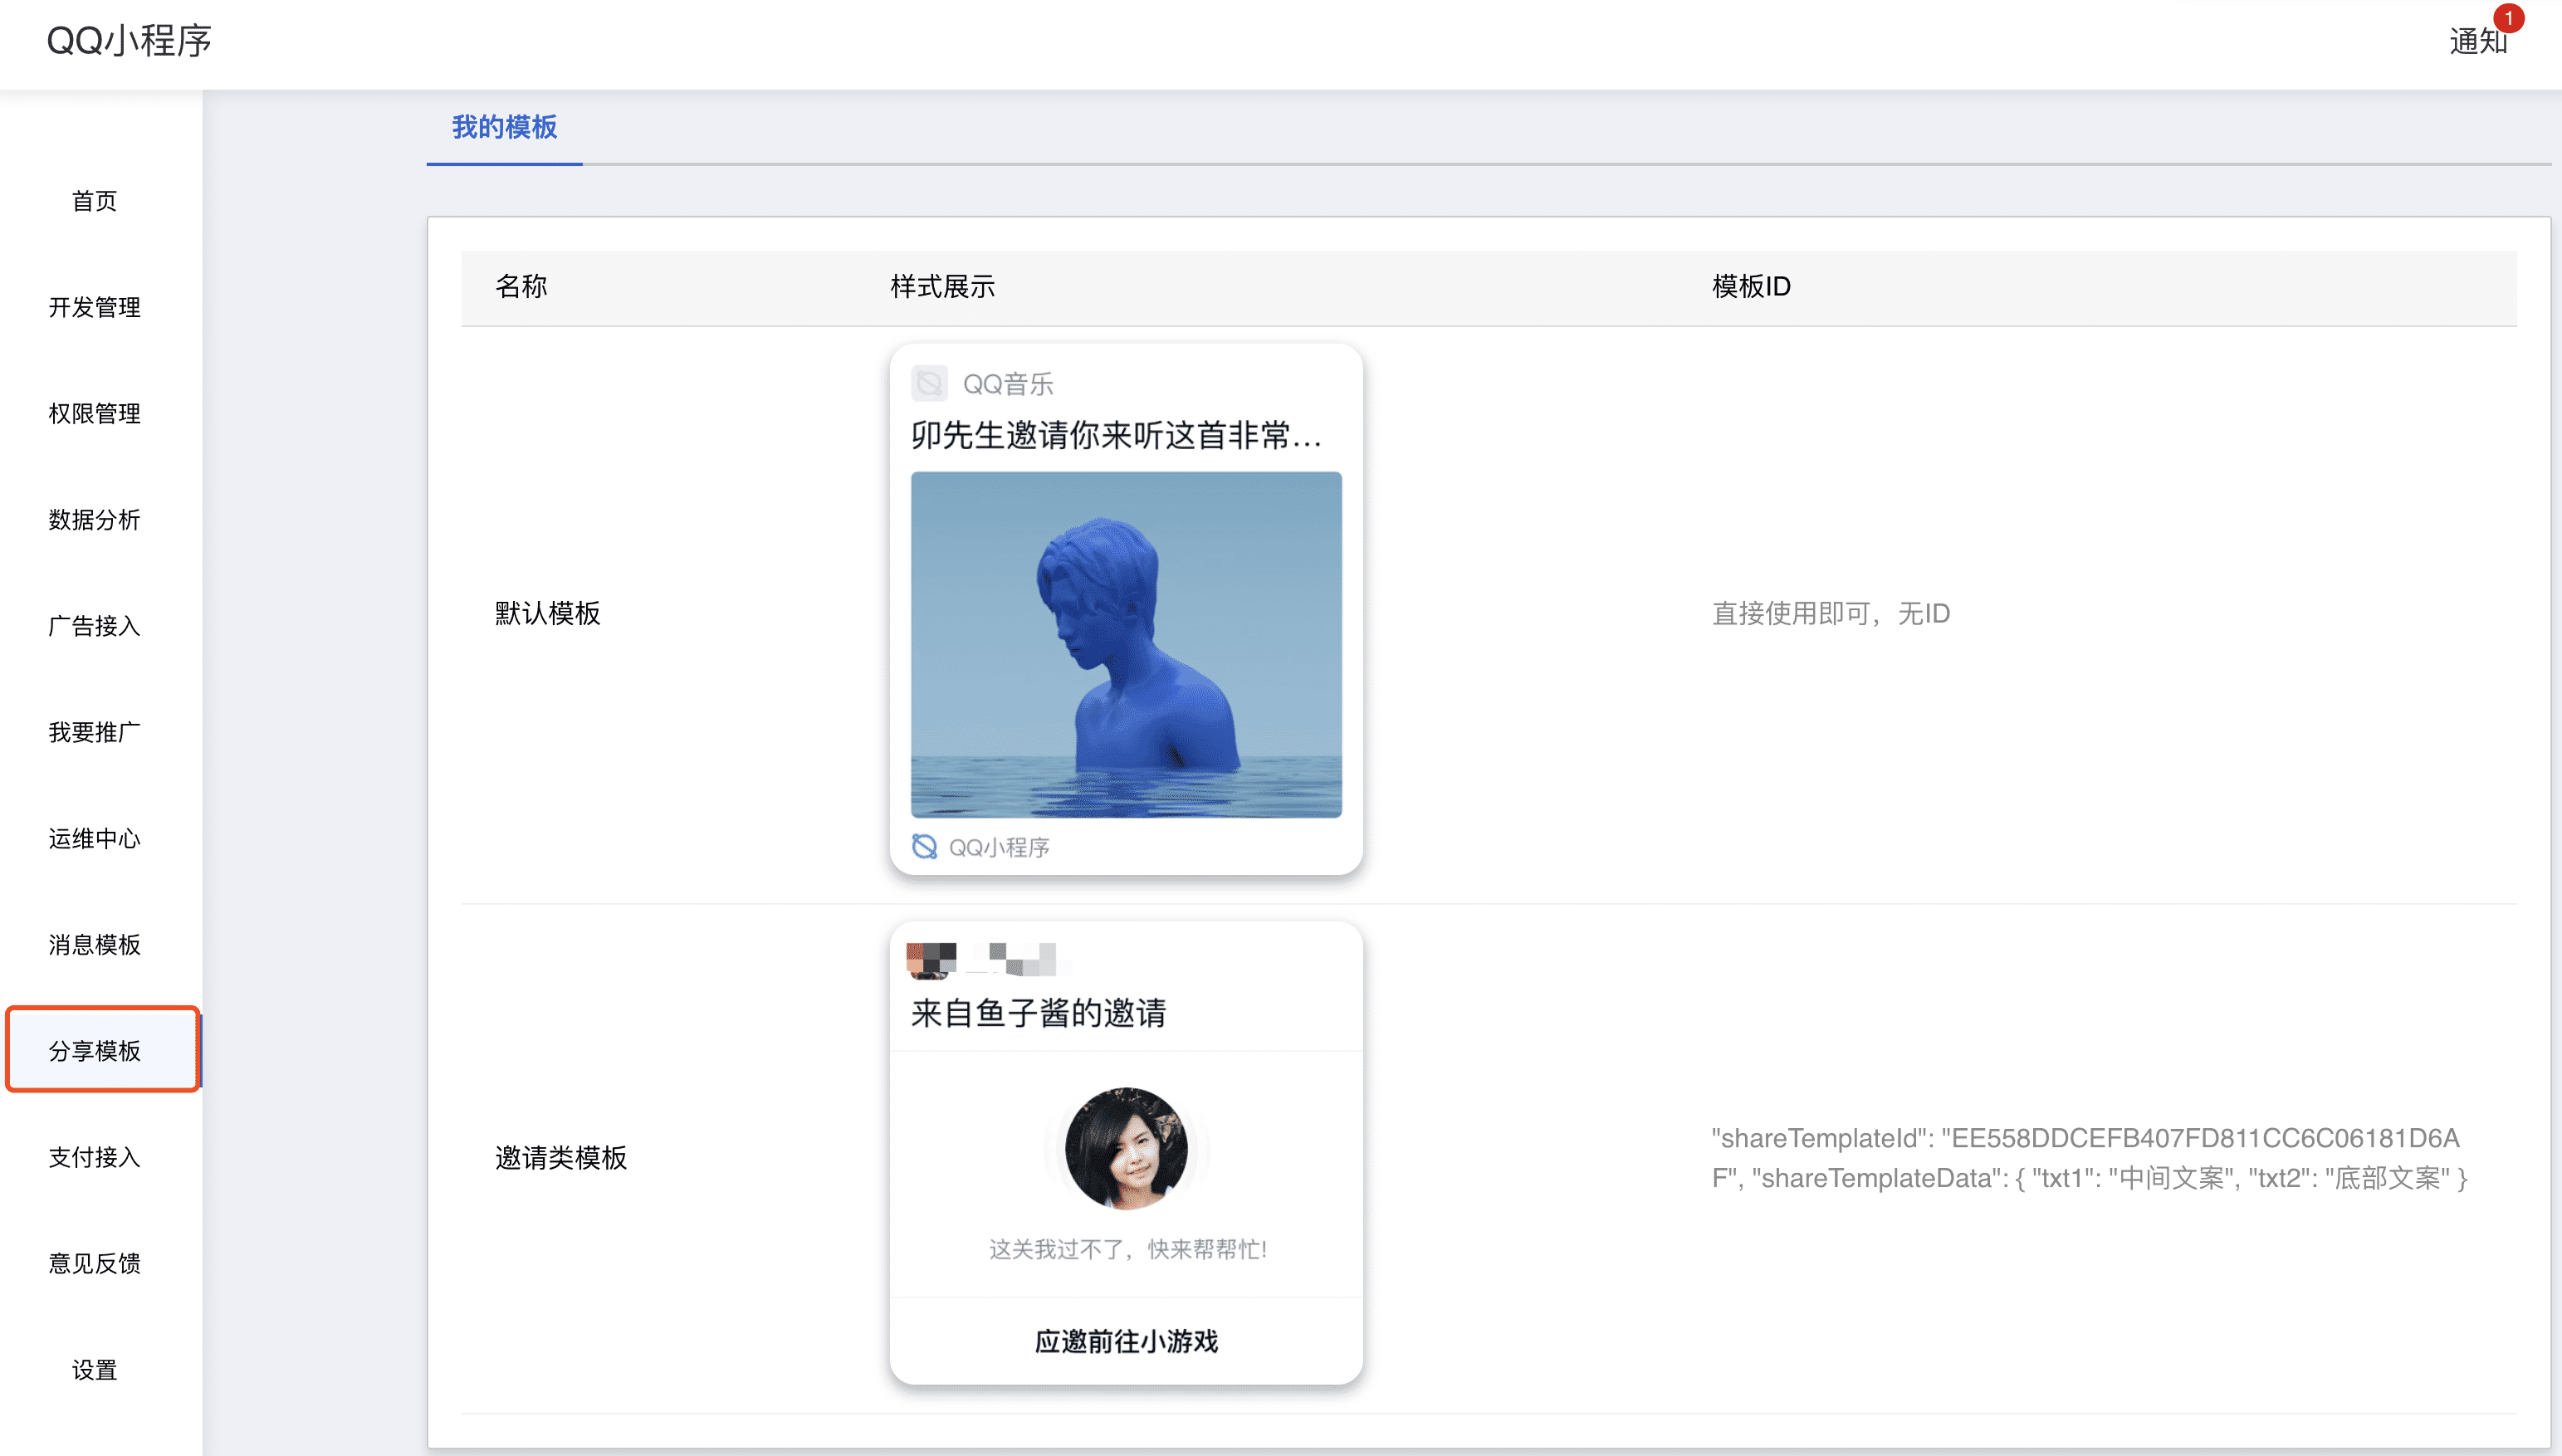Click the title 来自鱼子酱的邀请

pos(1038,1013)
